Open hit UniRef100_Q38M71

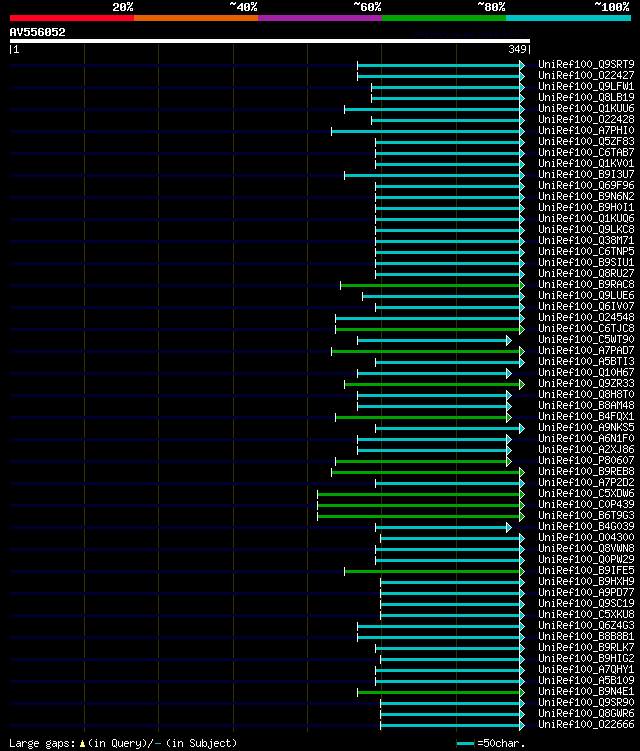[586, 240]
